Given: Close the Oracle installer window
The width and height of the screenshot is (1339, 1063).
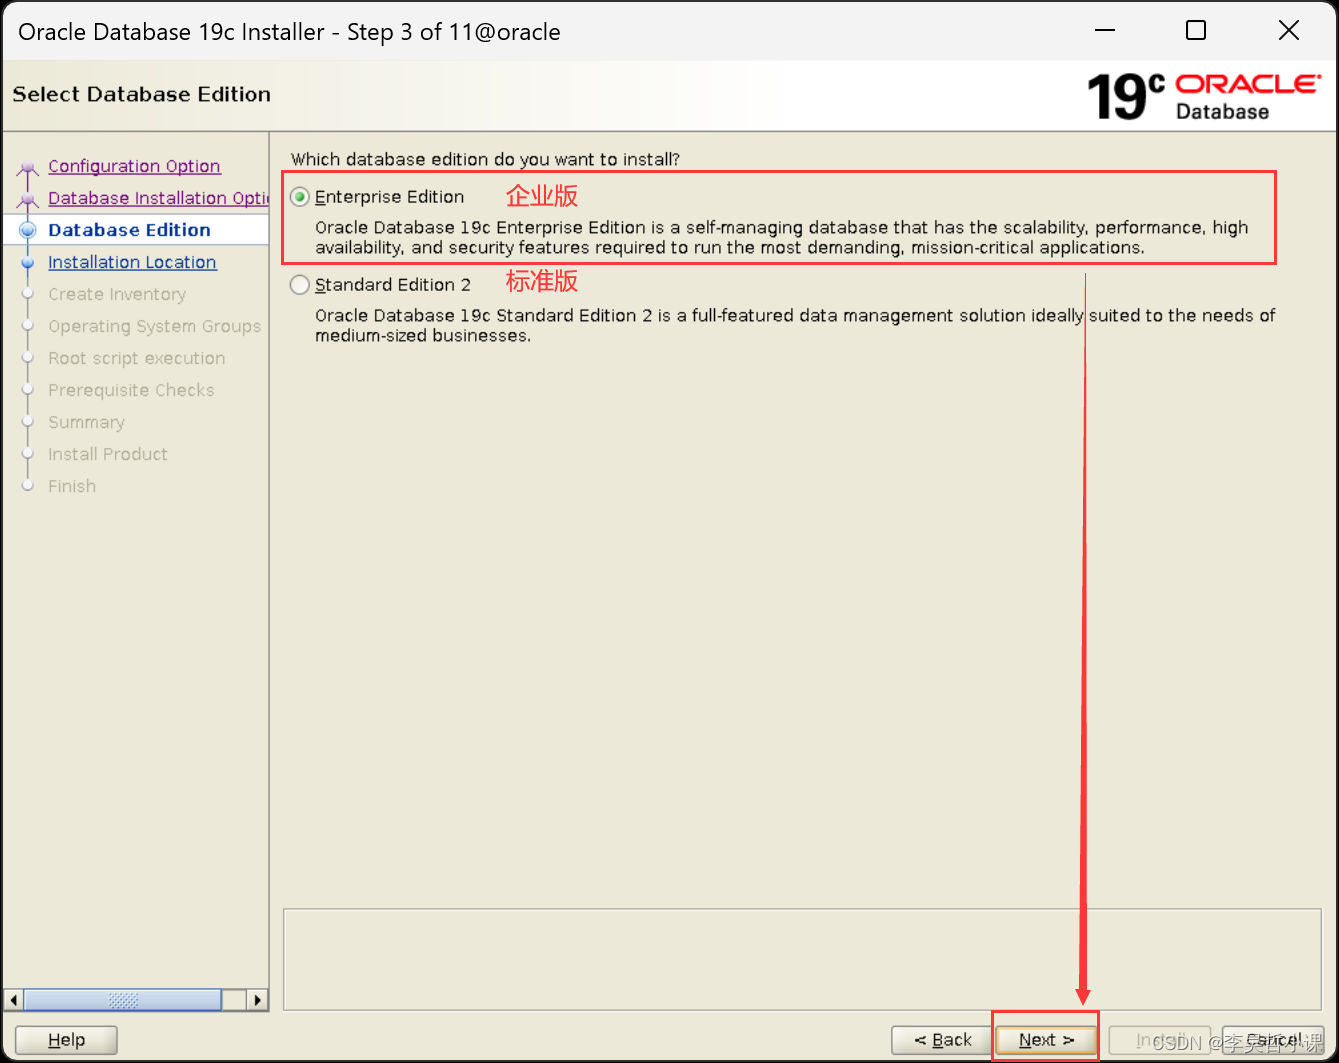Looking at the screenshot, I should [x=1289, y=31].
